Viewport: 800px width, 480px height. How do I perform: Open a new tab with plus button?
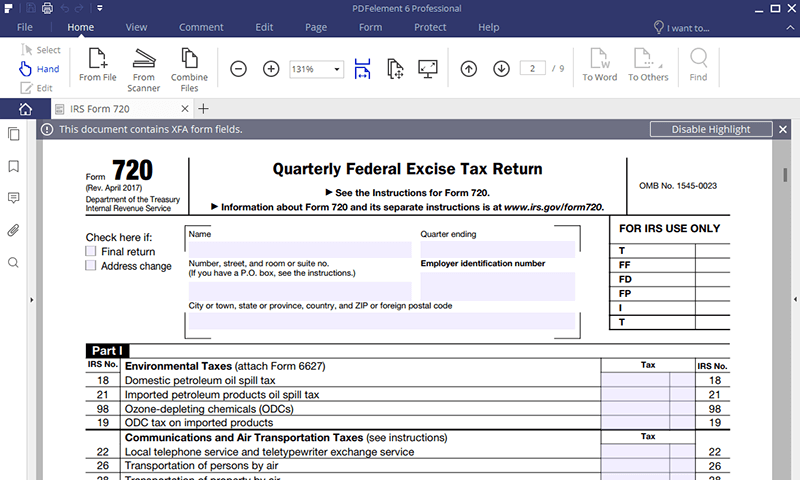[203, 109]
